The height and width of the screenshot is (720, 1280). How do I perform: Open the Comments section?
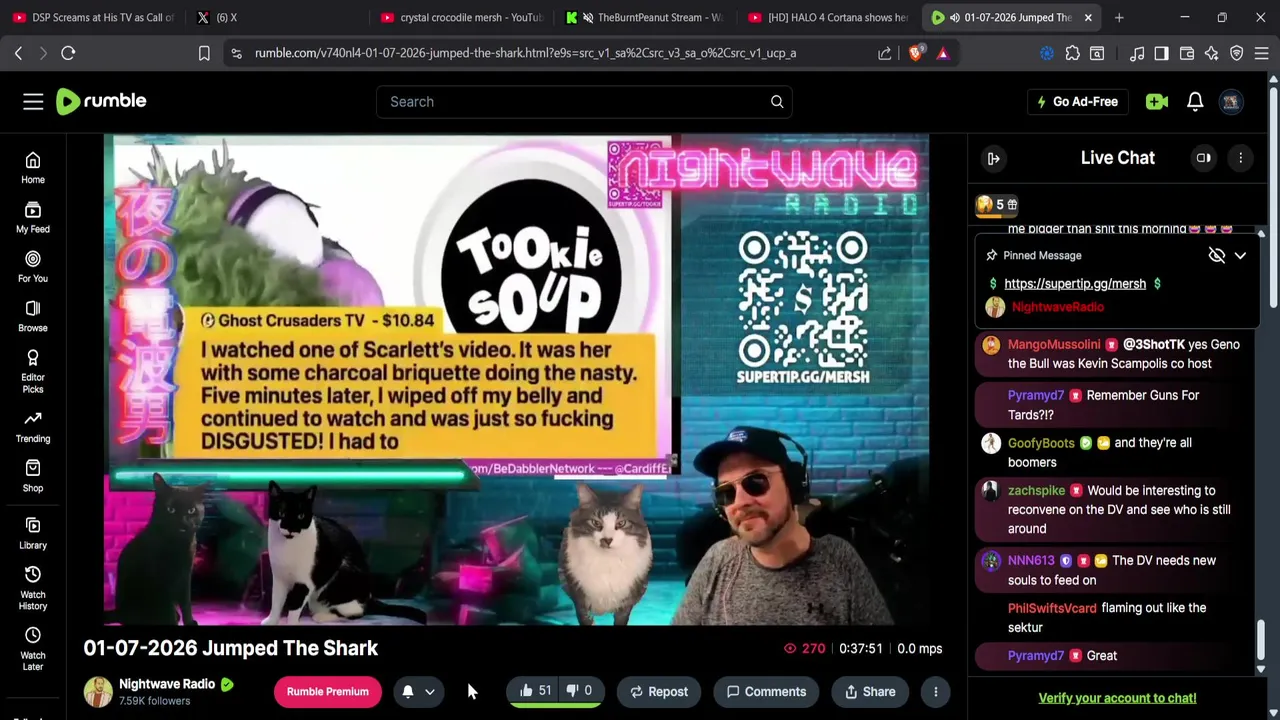point(766,691)
